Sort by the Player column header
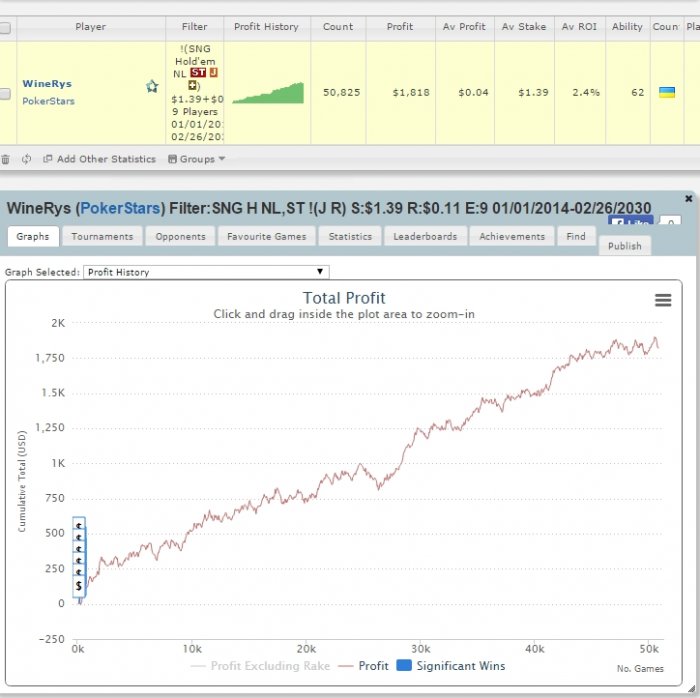The height and width of the screenshot is (698, 700). pyautogui.click(x=91, y=27)
